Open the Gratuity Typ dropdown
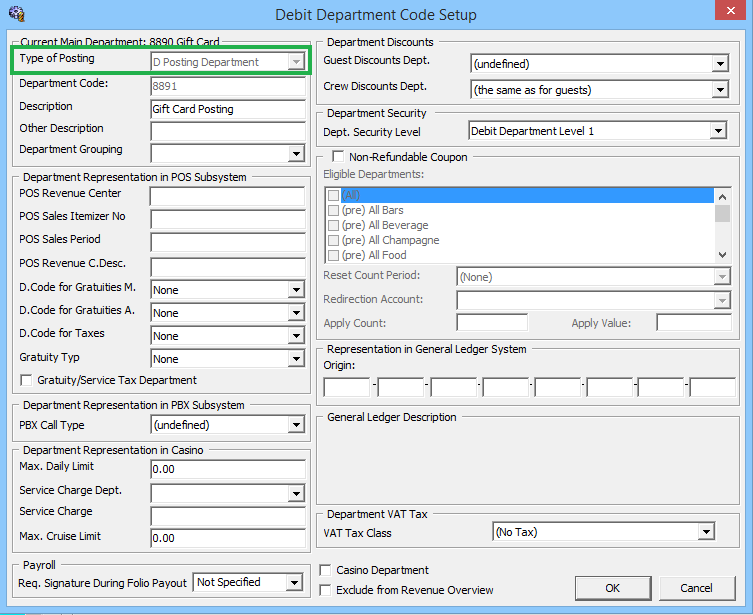Image resolution: width=753 pixels, height=615 pixels. [296, 359]
